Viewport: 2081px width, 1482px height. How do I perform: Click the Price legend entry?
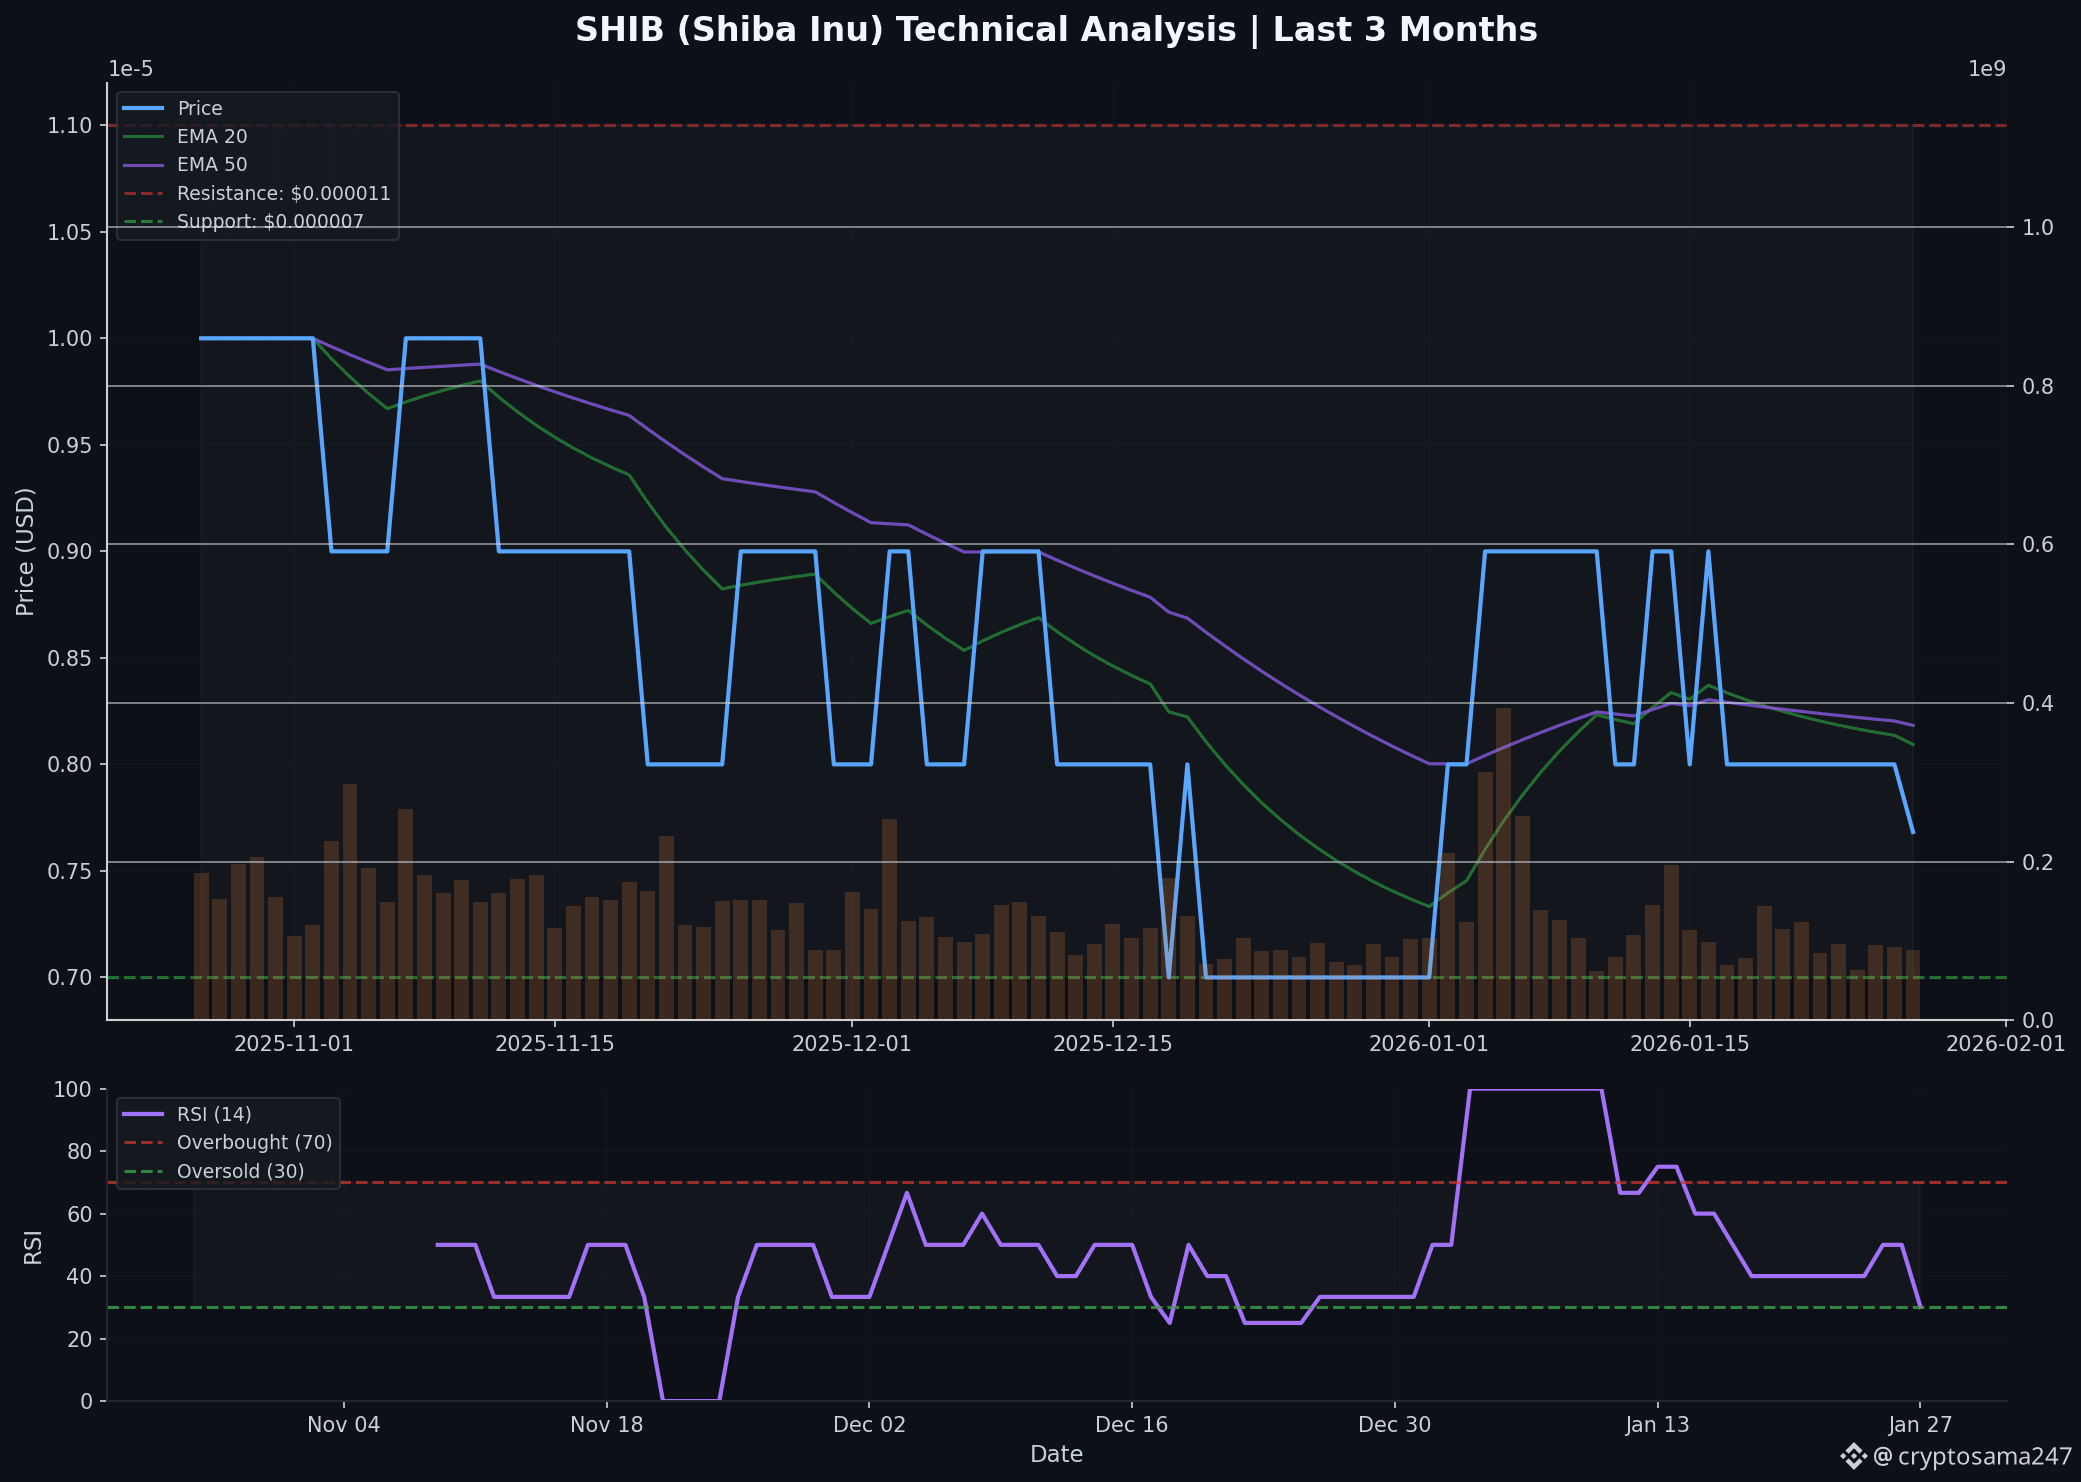(199, 108)
